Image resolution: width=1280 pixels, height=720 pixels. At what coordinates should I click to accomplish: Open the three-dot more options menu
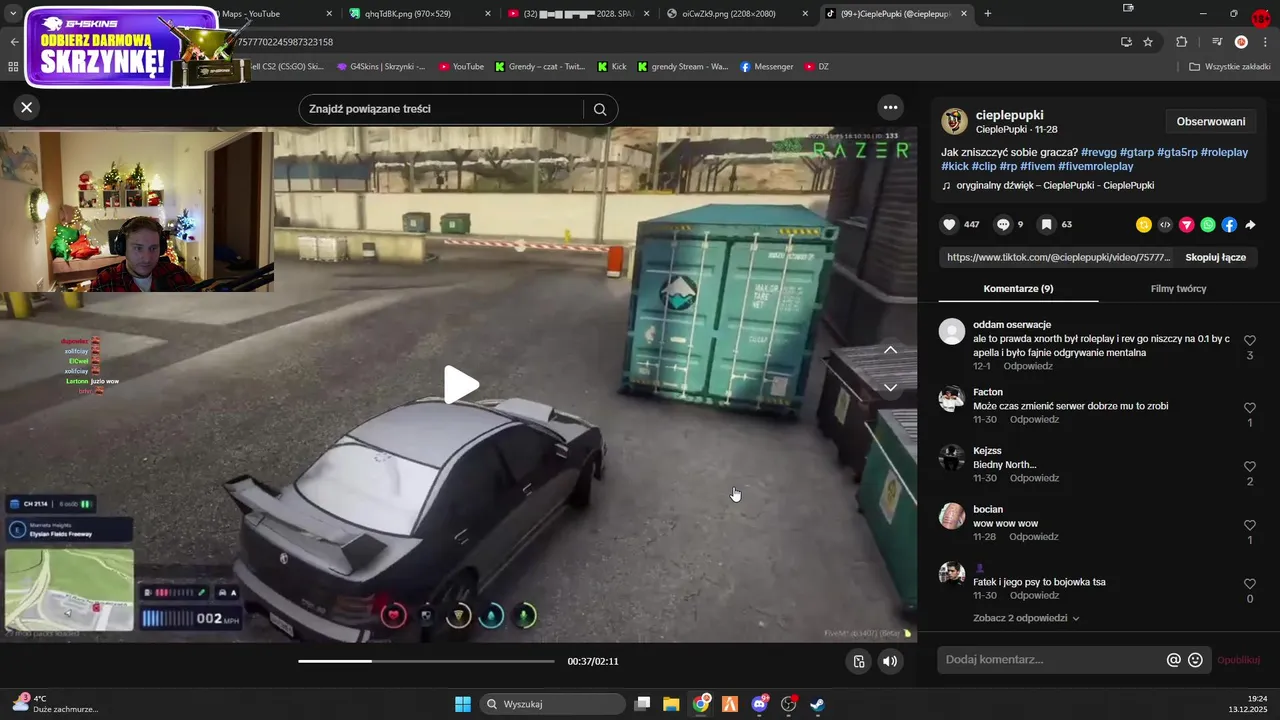(890, 107)
